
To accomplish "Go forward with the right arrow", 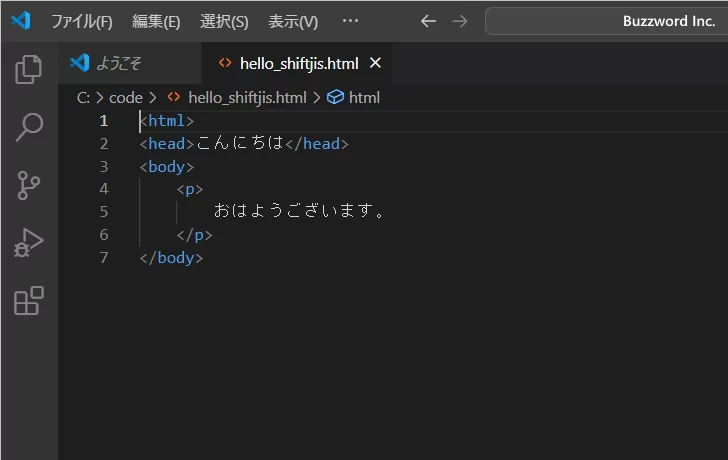I will (x=460, y=21).
